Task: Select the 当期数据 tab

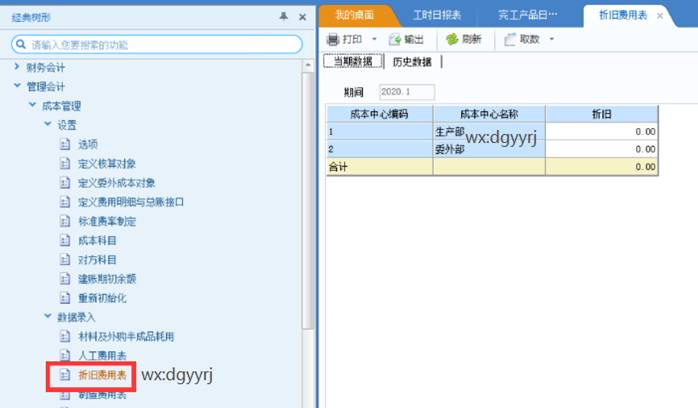Action: click(x=352, y=62)
